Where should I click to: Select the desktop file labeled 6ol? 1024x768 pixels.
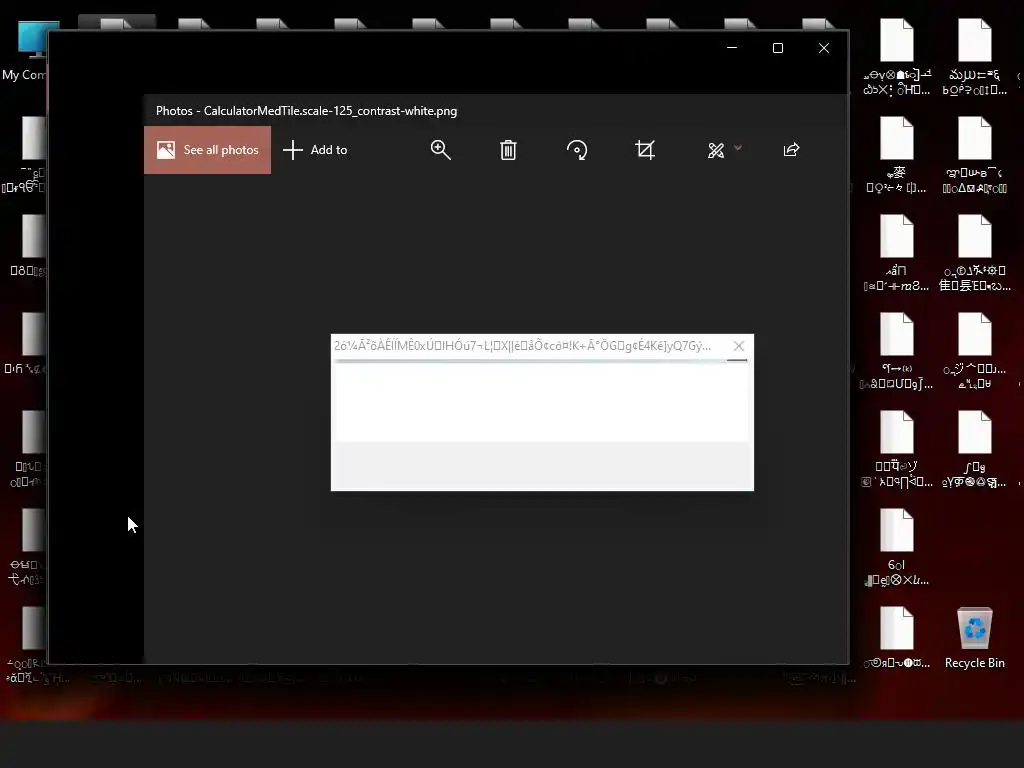pyautogui.click(x=897, y=548)
